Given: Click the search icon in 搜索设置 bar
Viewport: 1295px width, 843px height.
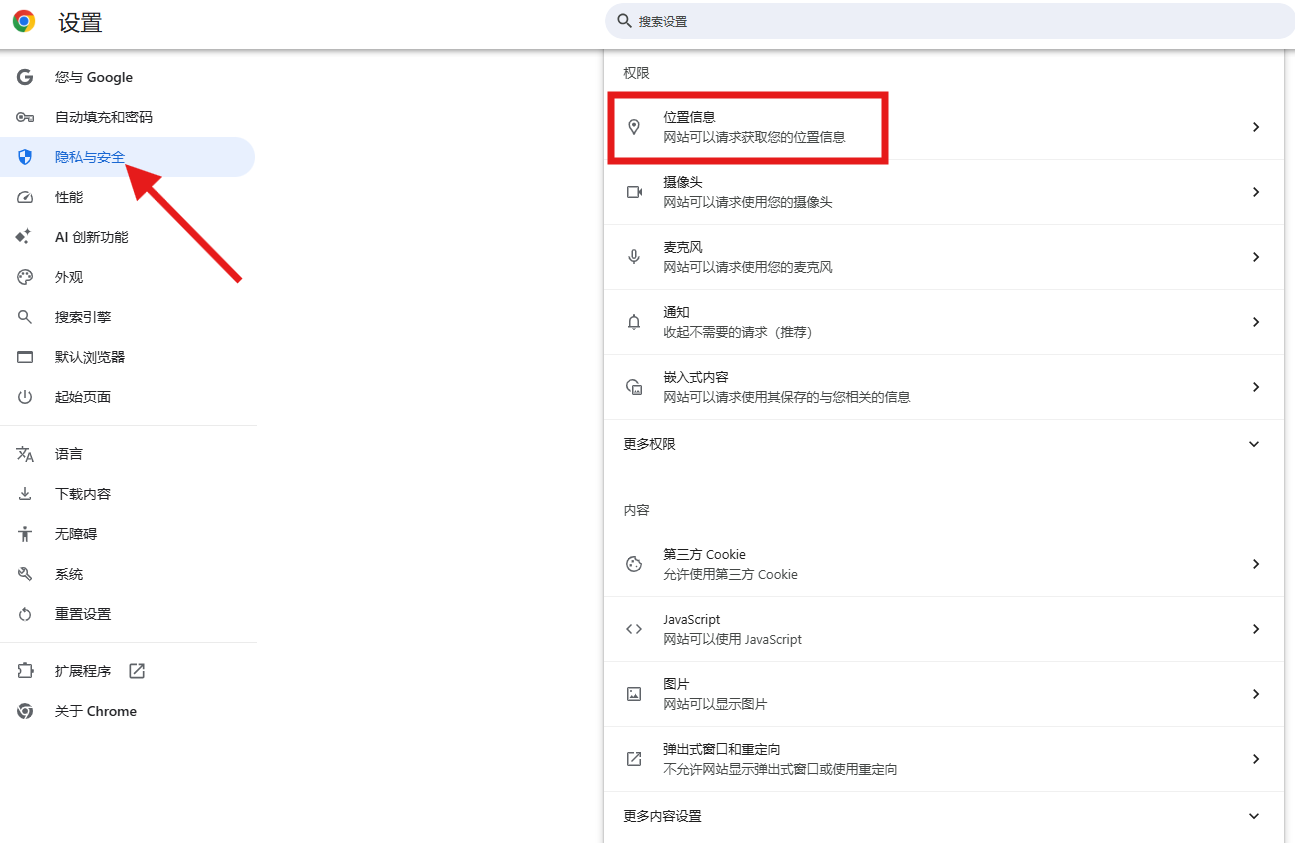Looking at the screenshot, I should click(625, 21).
